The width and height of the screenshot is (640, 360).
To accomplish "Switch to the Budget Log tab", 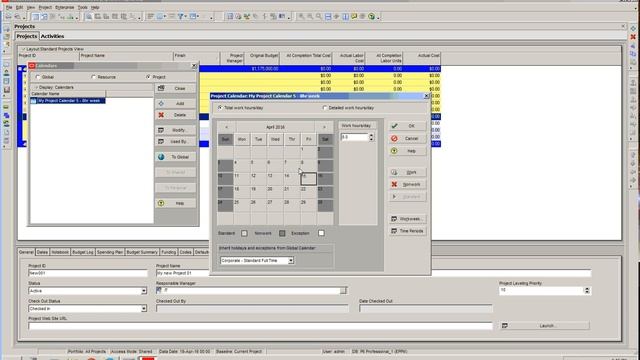I will (x=83, y=252).
